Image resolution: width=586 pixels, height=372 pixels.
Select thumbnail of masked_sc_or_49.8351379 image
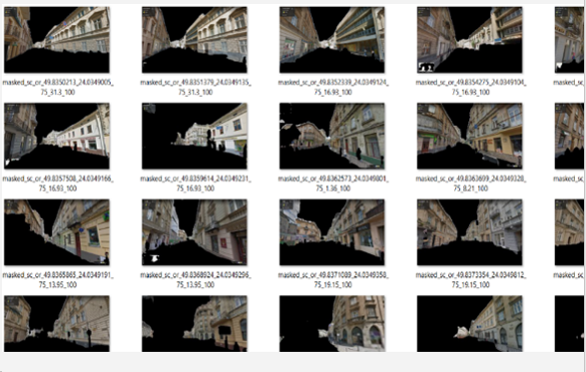(194, 40)
